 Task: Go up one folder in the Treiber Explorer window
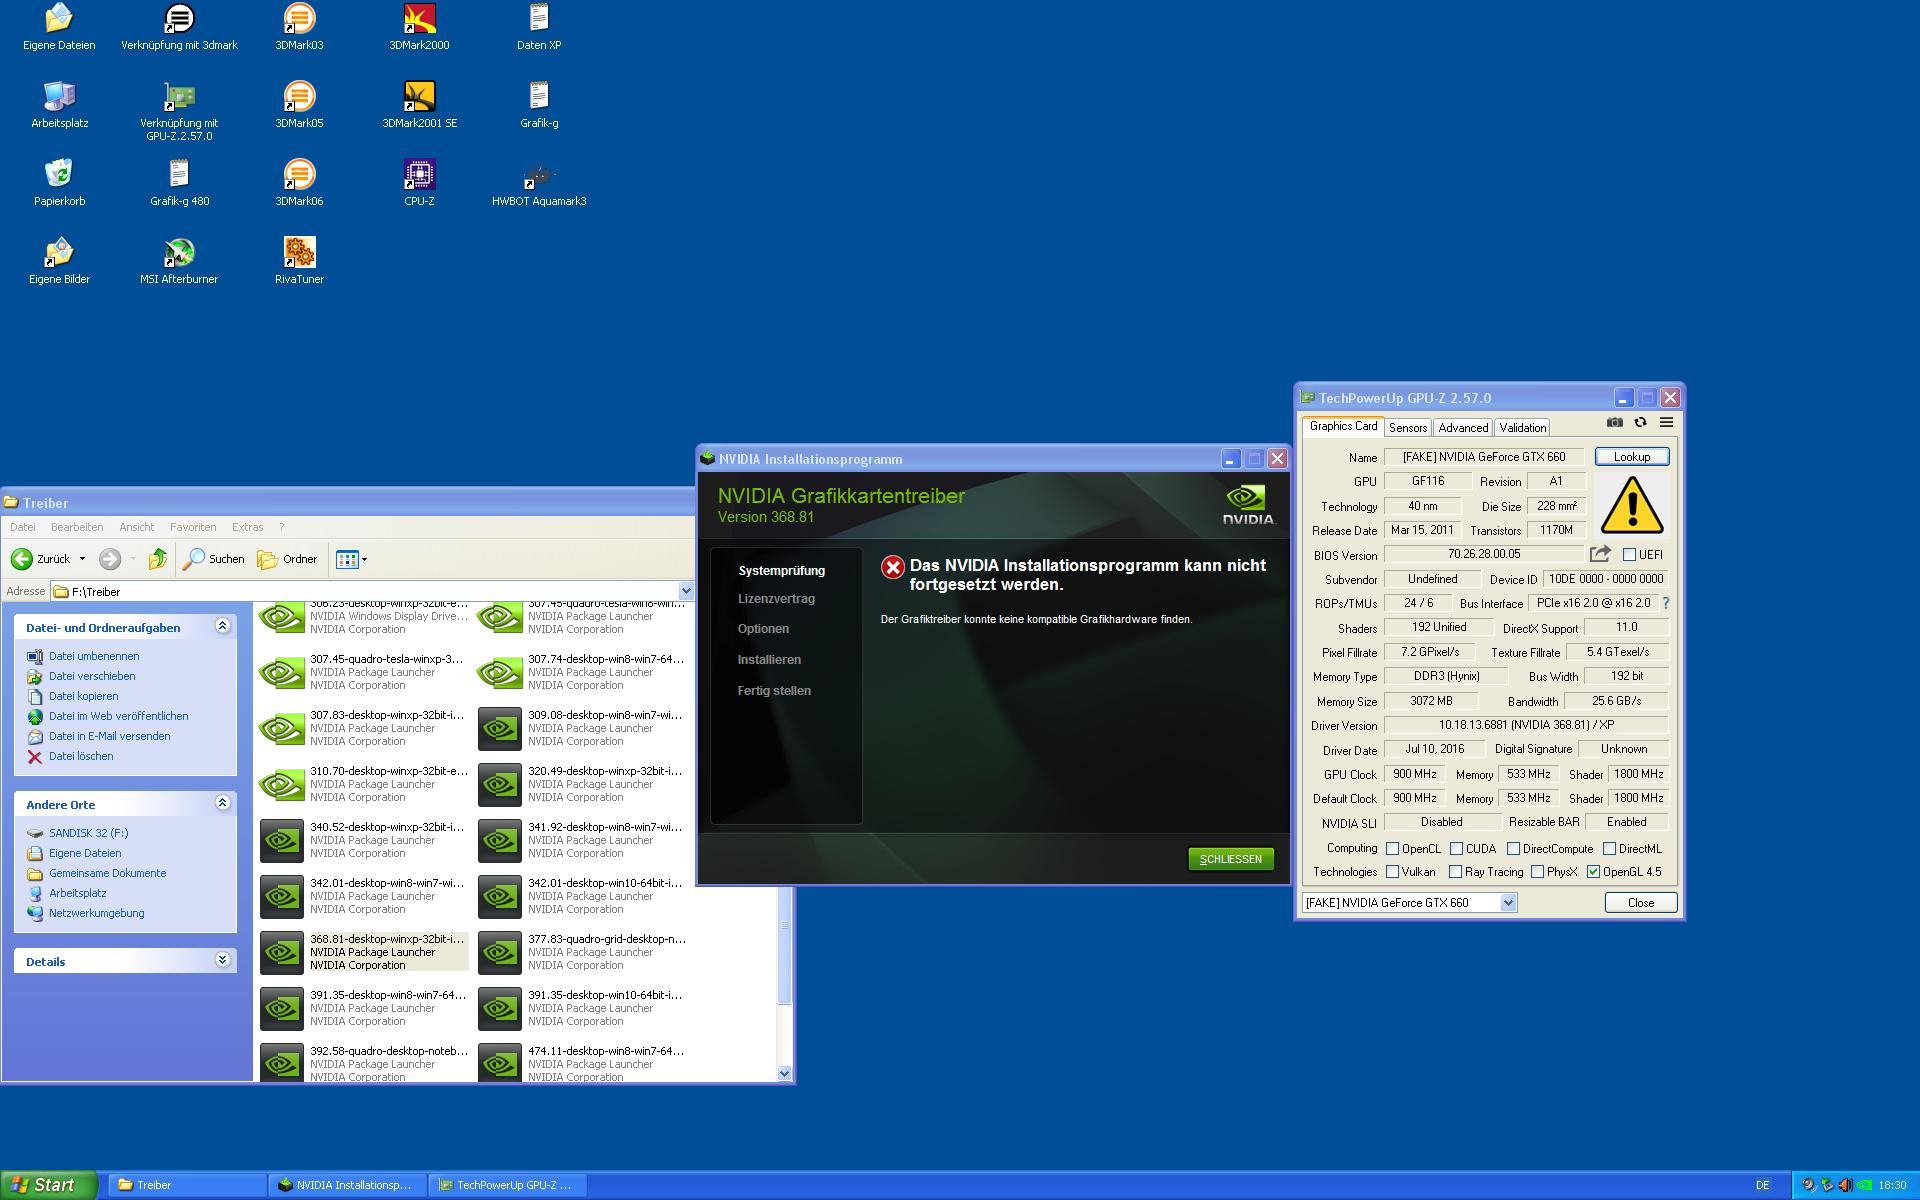(x=157, y=559)
